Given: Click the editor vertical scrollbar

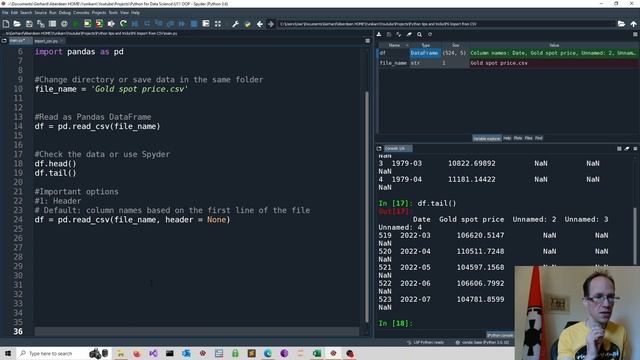Looking at the screenshot, I should pos(367,206).
